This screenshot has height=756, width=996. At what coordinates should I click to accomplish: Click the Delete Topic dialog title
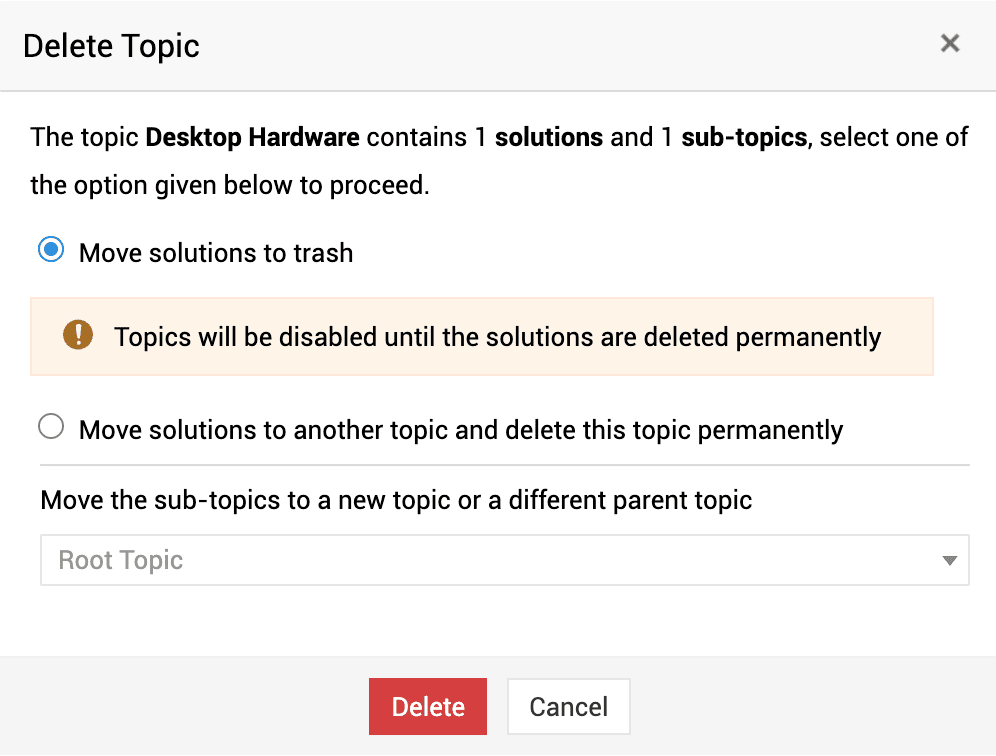pos(111,46)
